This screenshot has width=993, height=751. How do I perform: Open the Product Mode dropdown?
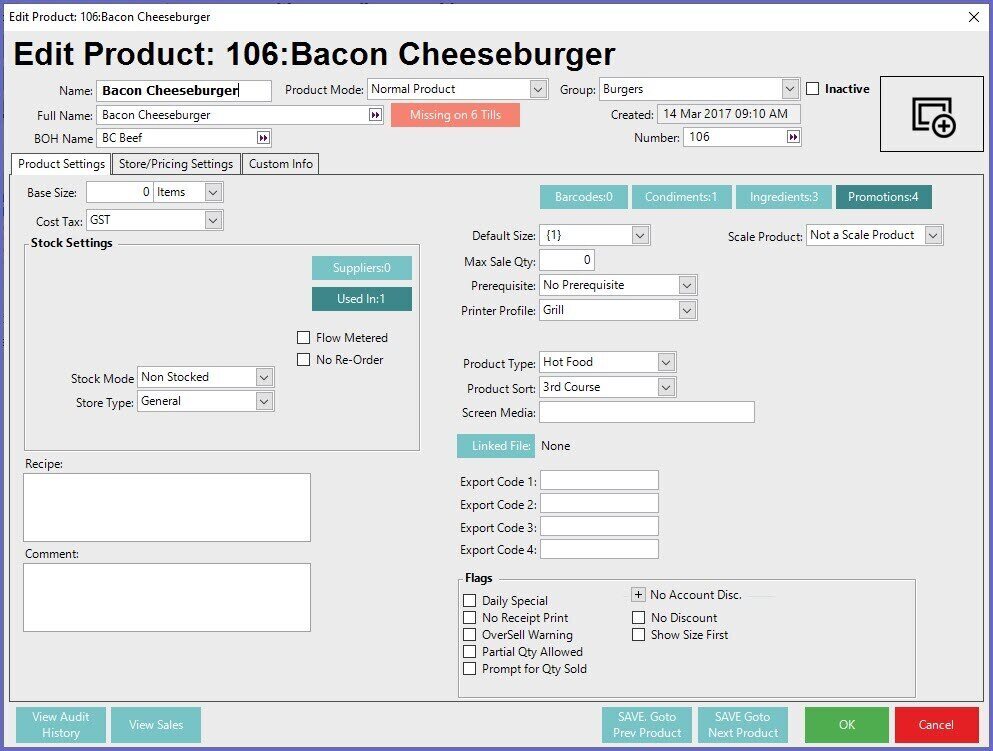[538, 89]
